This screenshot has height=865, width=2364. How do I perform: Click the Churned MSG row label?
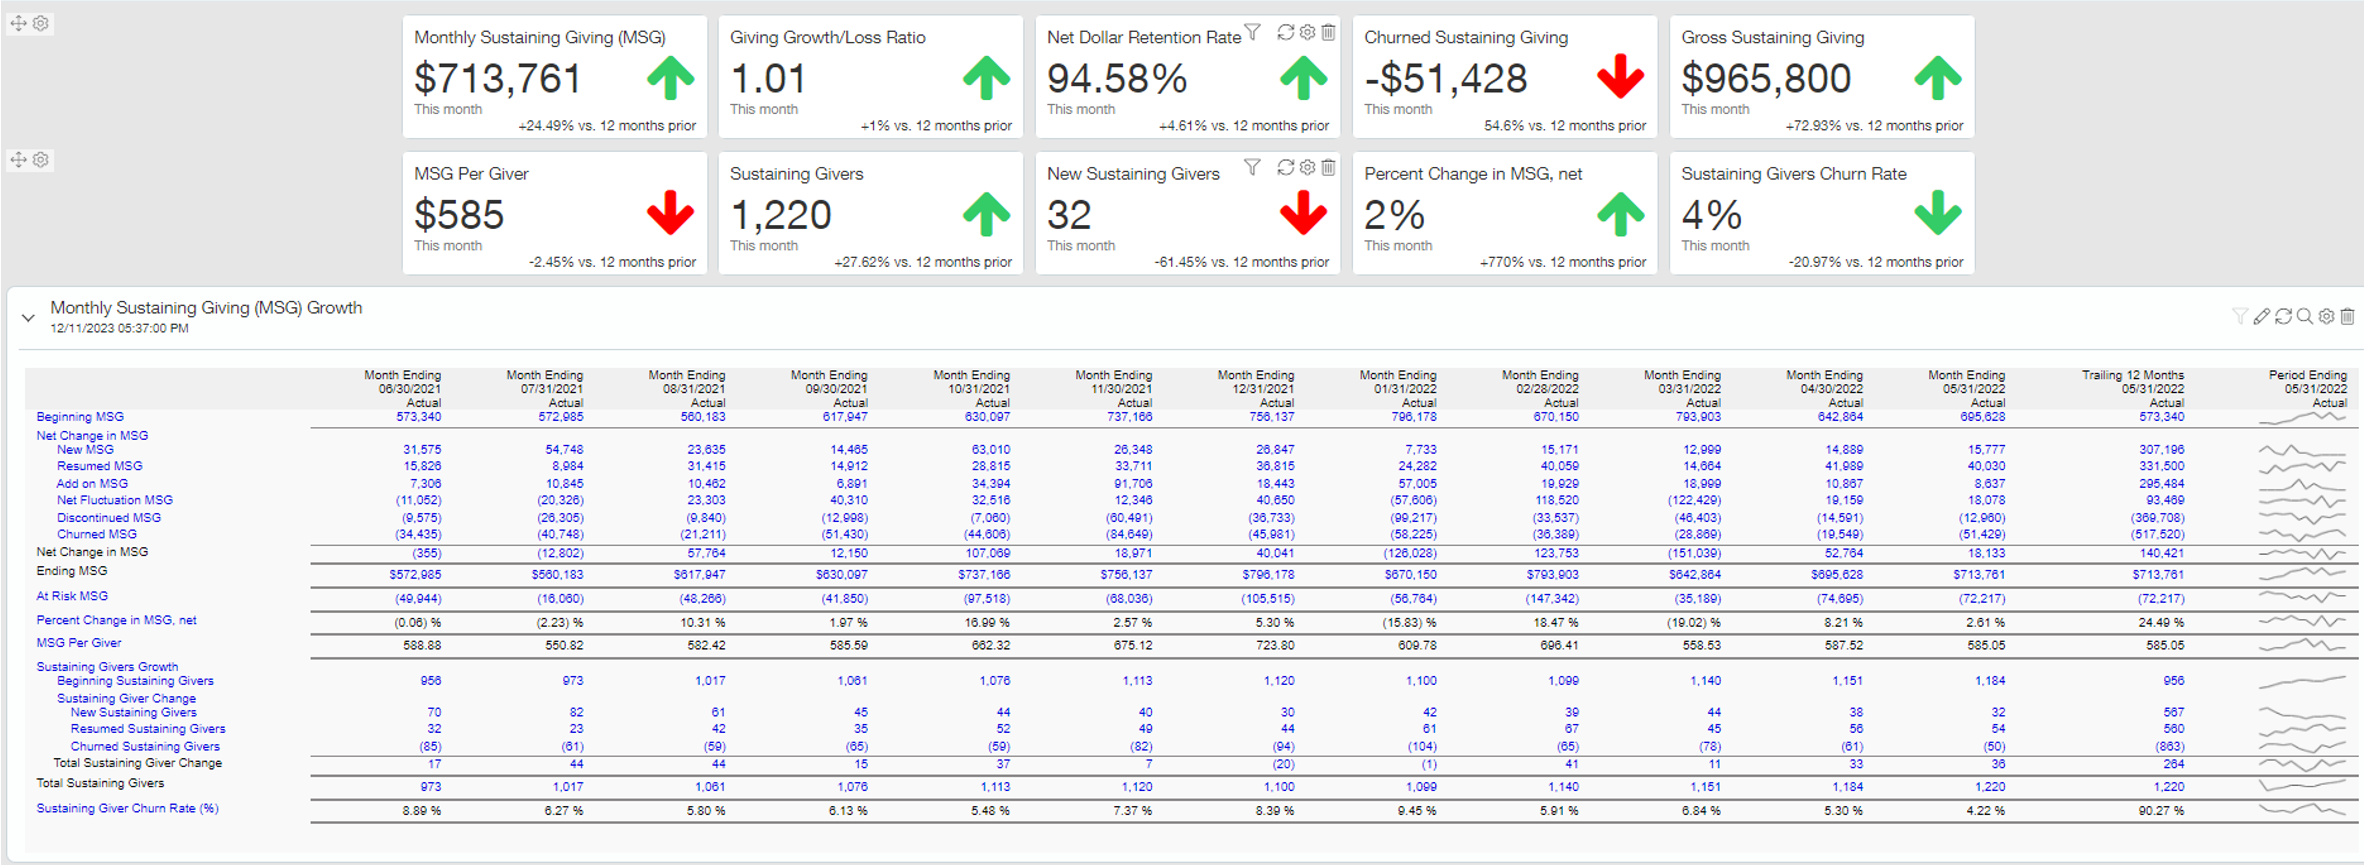96,534
